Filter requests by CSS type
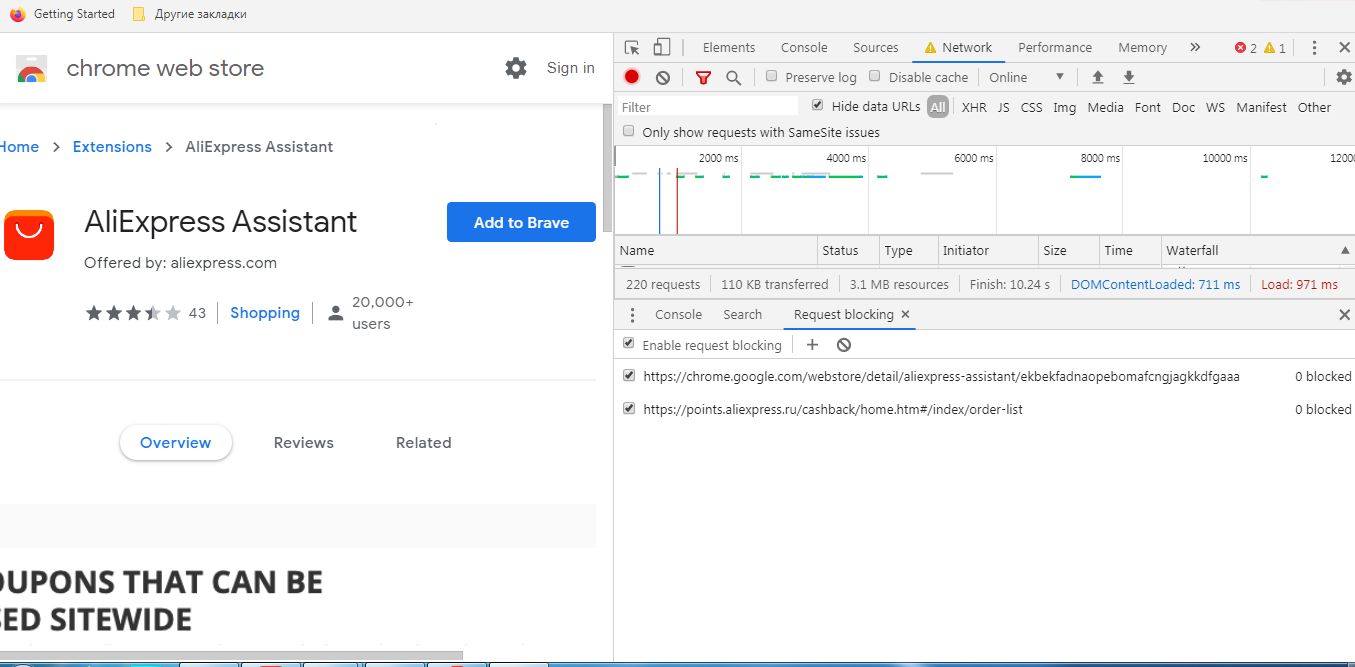 [1031, 107]
